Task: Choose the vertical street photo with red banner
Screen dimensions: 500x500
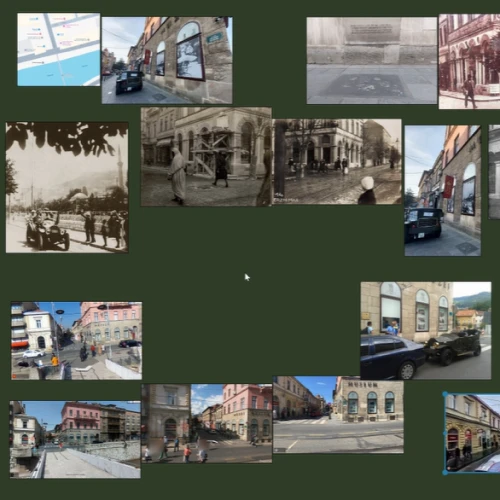Action: coord(443,191)
